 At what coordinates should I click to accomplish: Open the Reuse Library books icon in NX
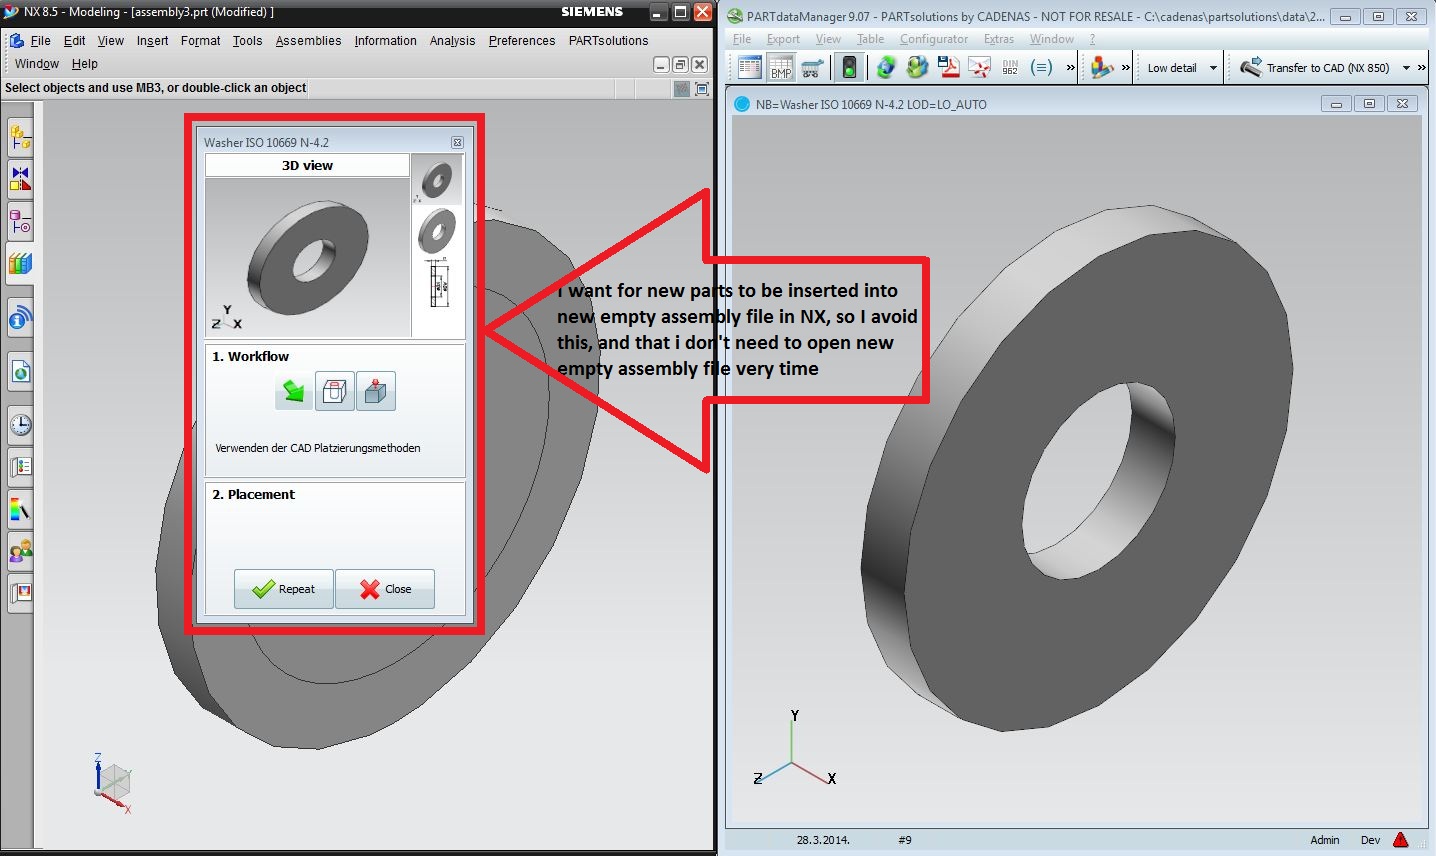[x=20, y=264]
